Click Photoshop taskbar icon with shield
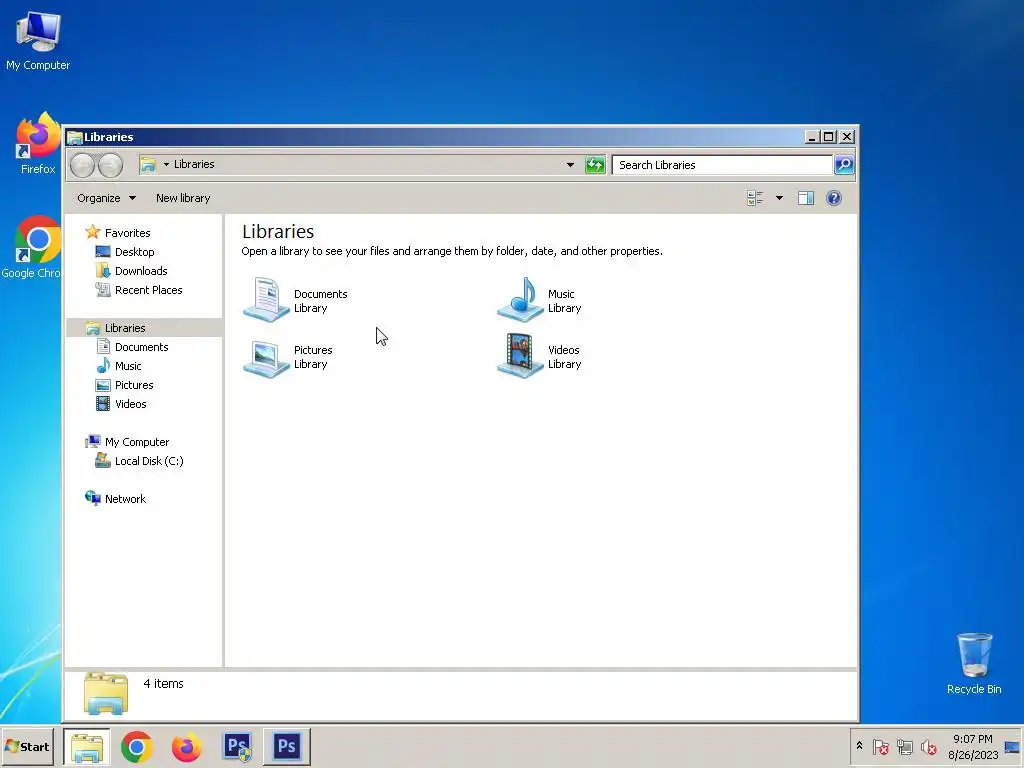1024x768 pixels. click(x=237, y=746)
